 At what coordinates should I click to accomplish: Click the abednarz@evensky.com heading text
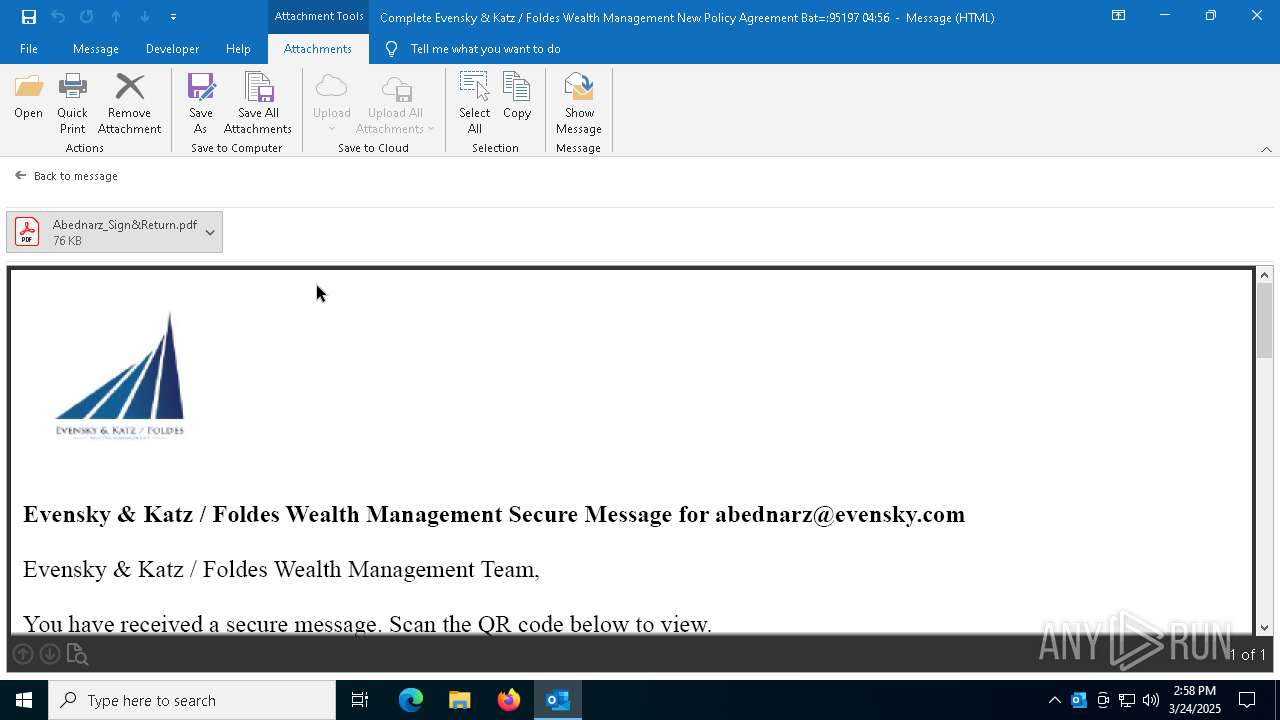click(x=840, y=514)
